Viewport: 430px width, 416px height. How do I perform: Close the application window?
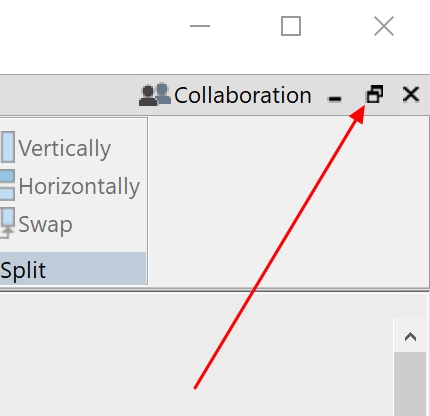[x=384, y=26]
